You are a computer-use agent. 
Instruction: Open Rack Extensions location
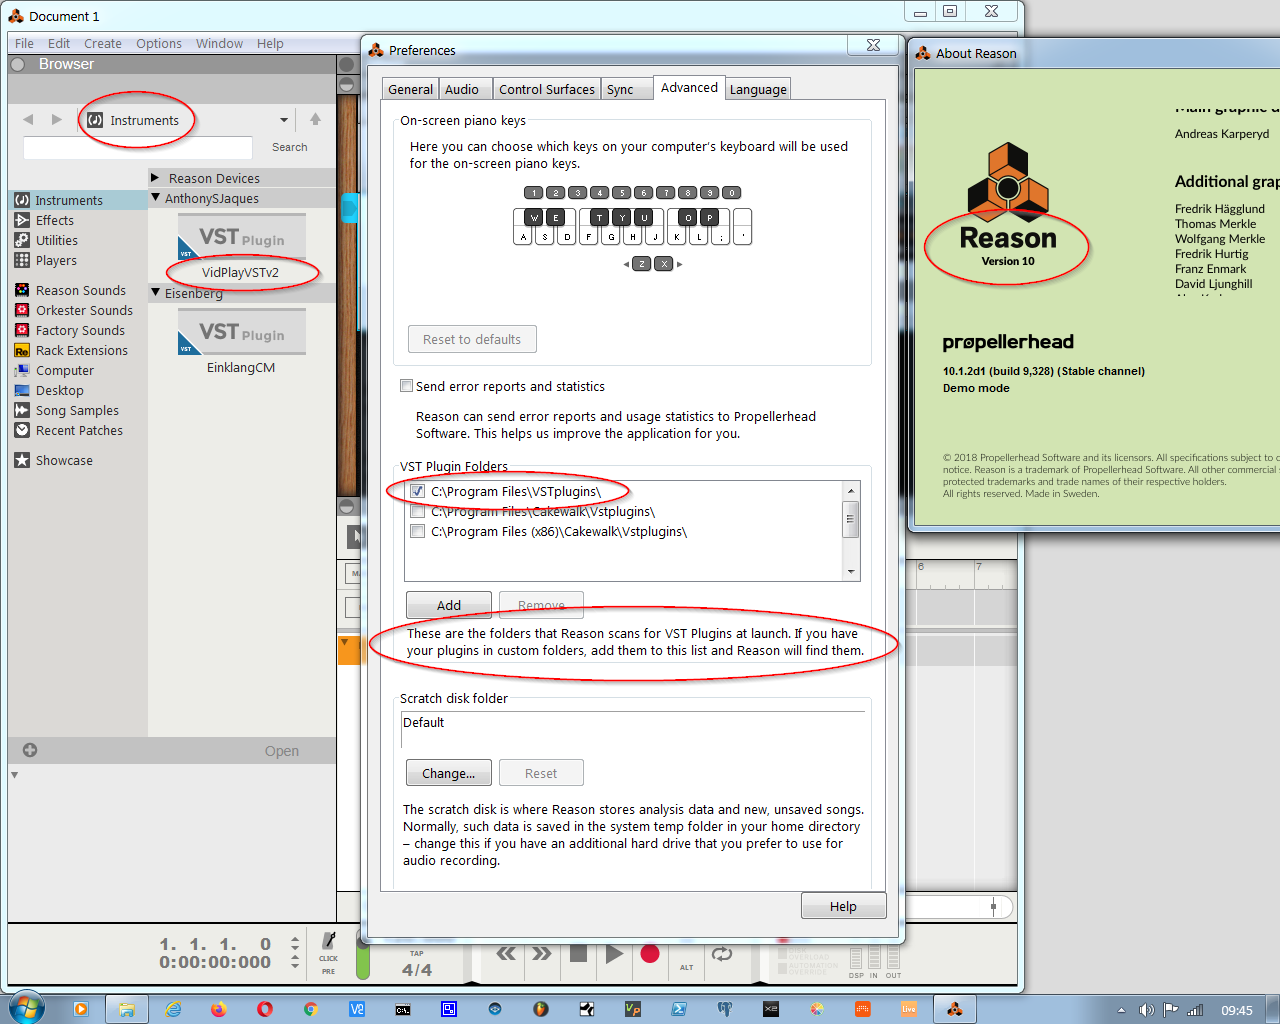(x=81, y=350)
